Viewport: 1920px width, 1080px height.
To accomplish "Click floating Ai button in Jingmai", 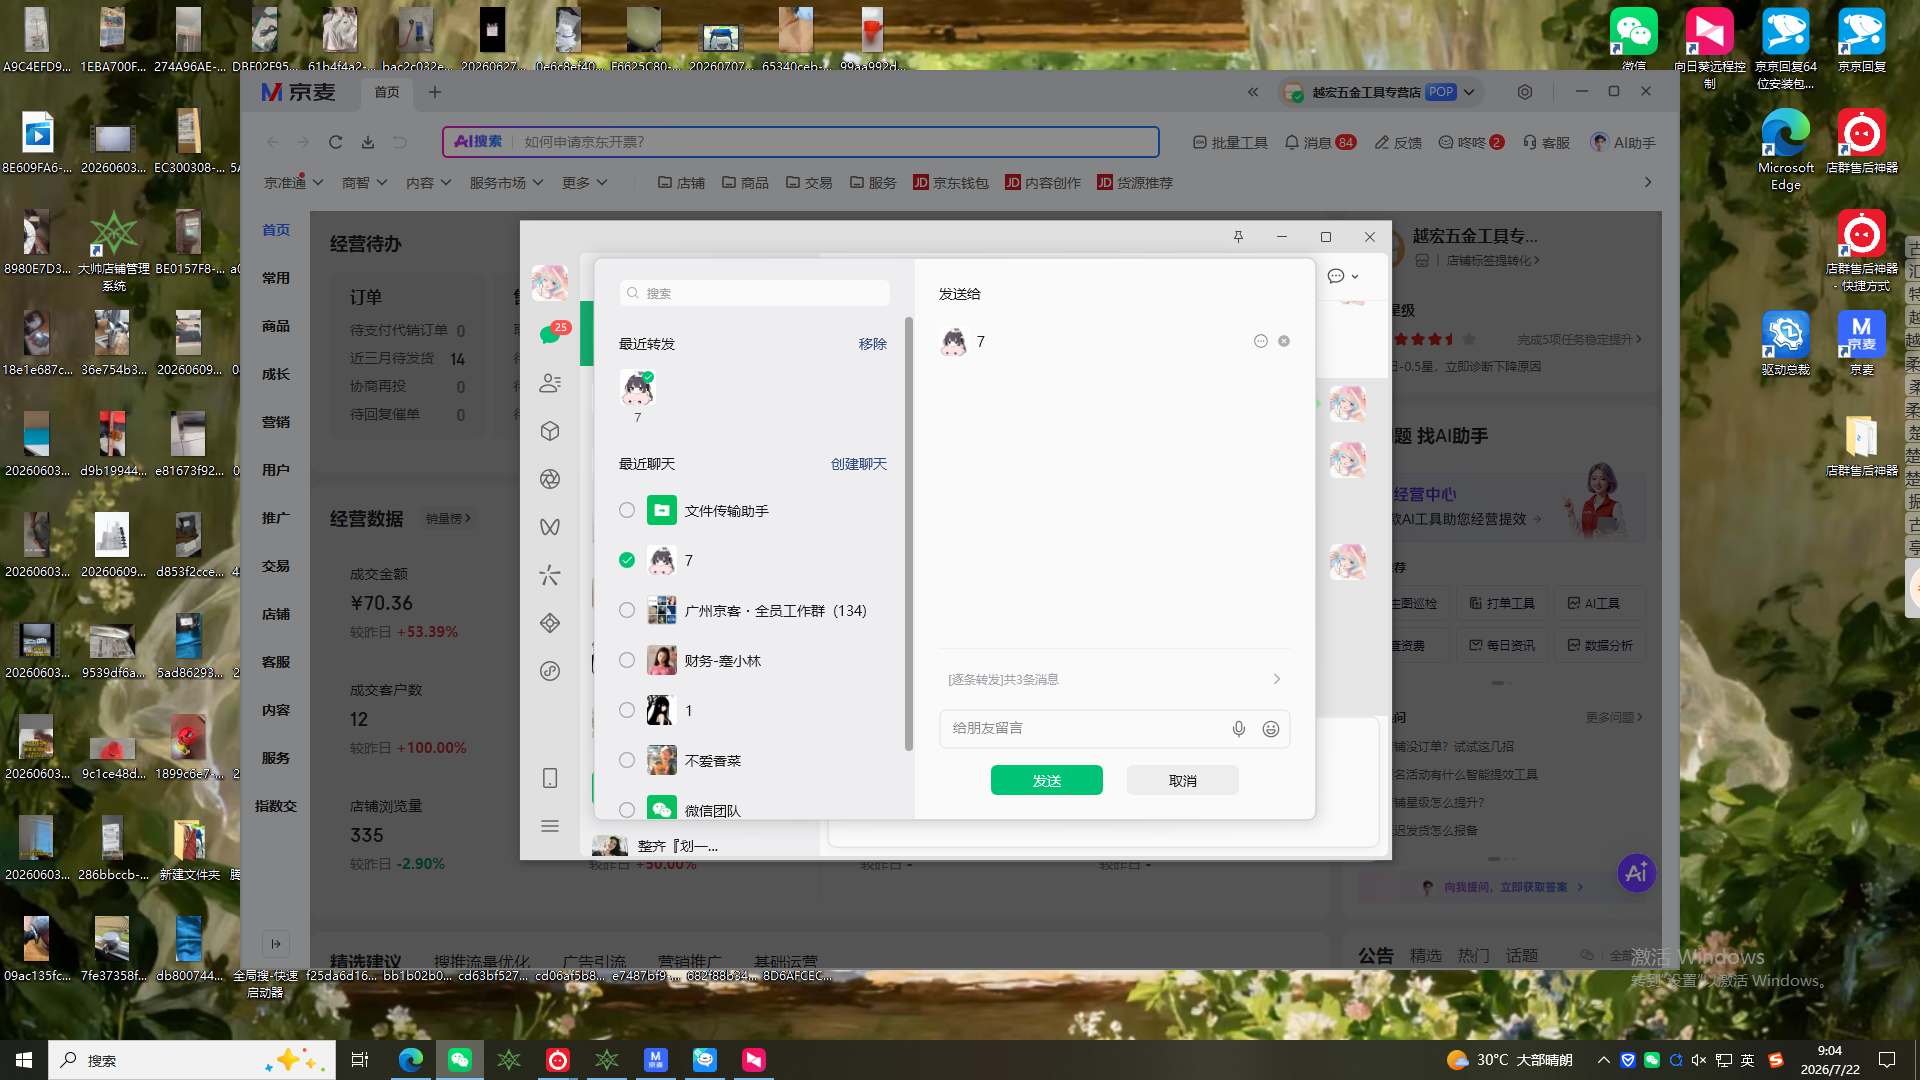I will pyautogui.click(x=1637, y=873).
